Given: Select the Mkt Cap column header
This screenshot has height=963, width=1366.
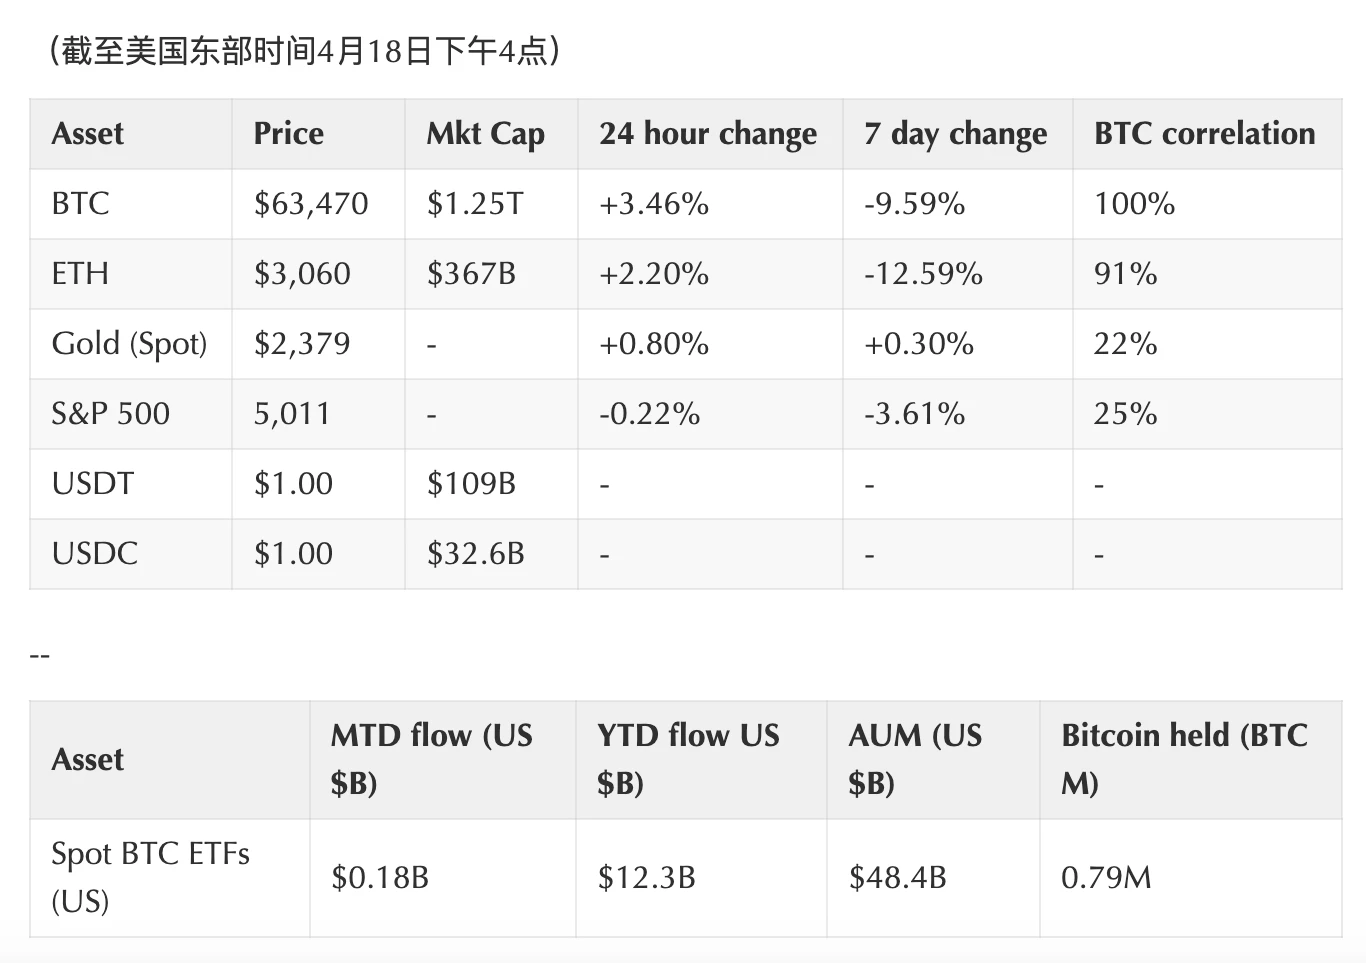Looking at the screenshot, I should 486,134.
